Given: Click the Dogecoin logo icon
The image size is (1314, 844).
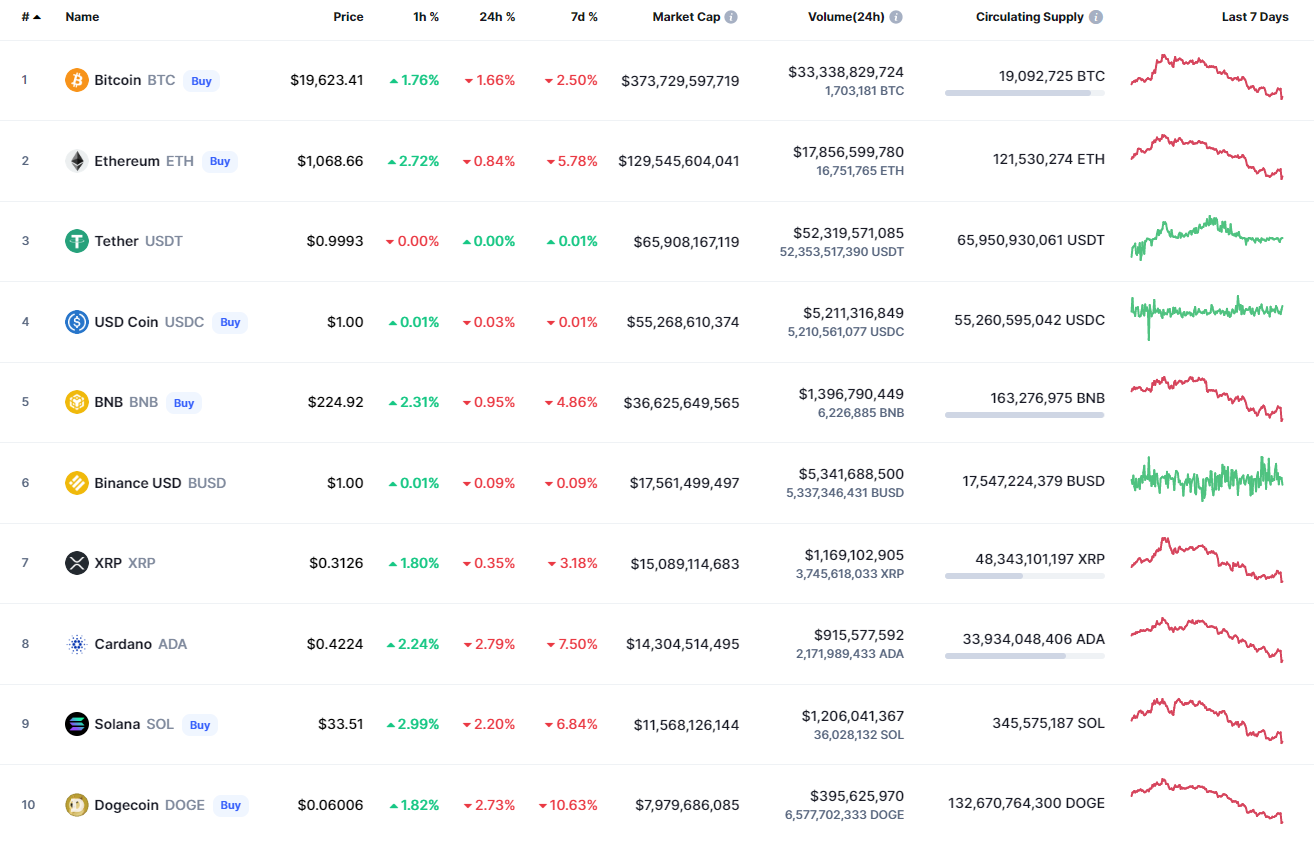Looking at the screenshot, I should click(77, 805).
